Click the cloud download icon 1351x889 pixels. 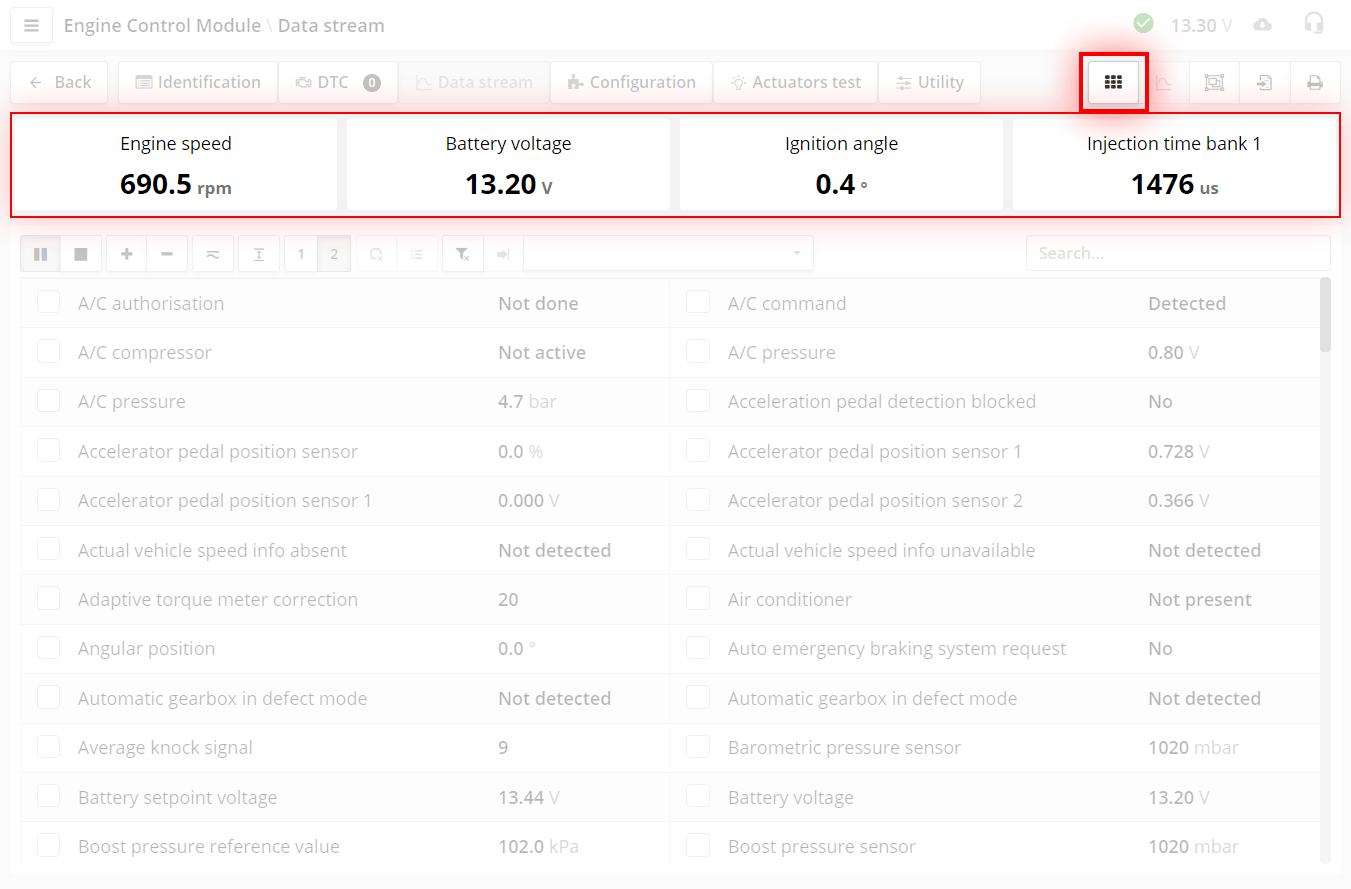coord(1263,25)
